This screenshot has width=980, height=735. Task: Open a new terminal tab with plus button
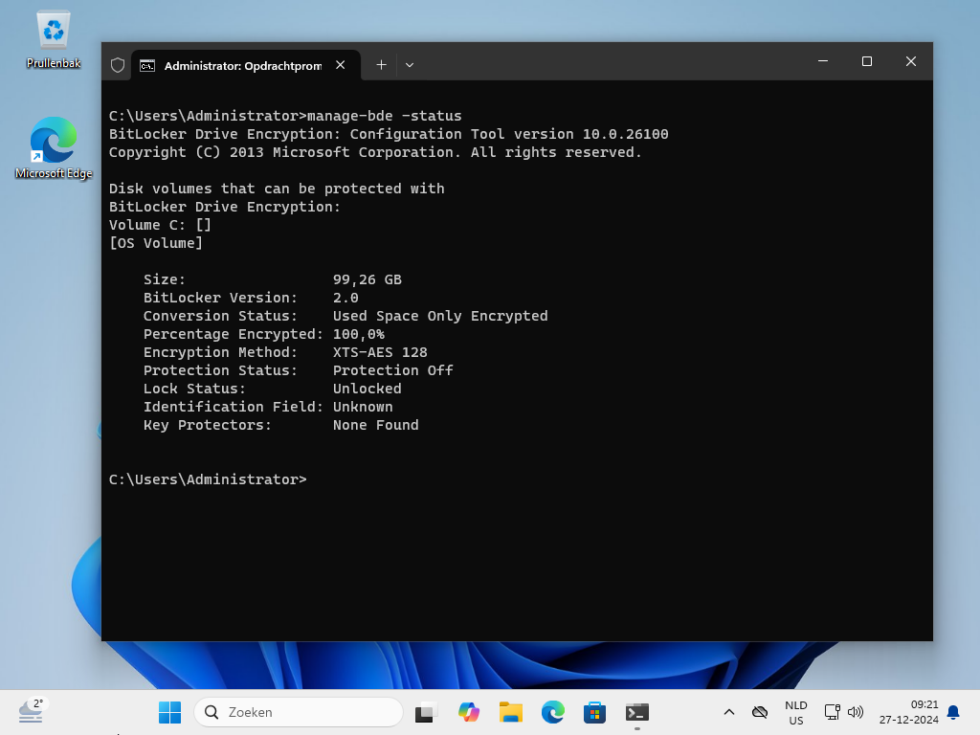point(381,64)
